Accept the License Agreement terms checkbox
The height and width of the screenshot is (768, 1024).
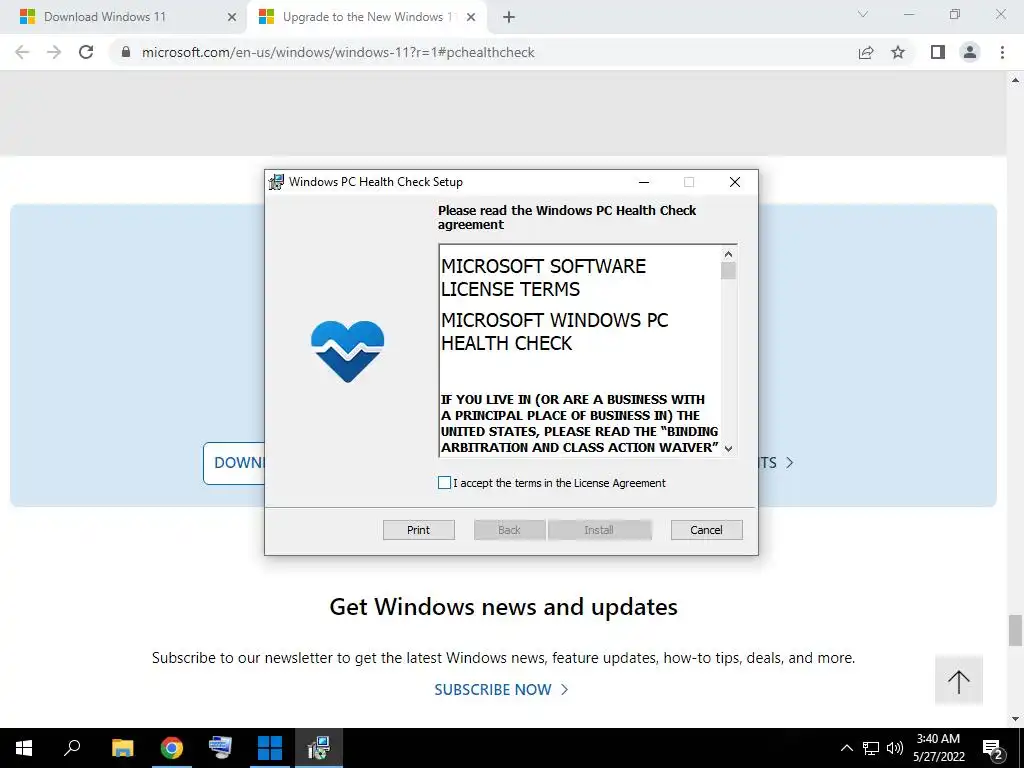tap(444, 483)
